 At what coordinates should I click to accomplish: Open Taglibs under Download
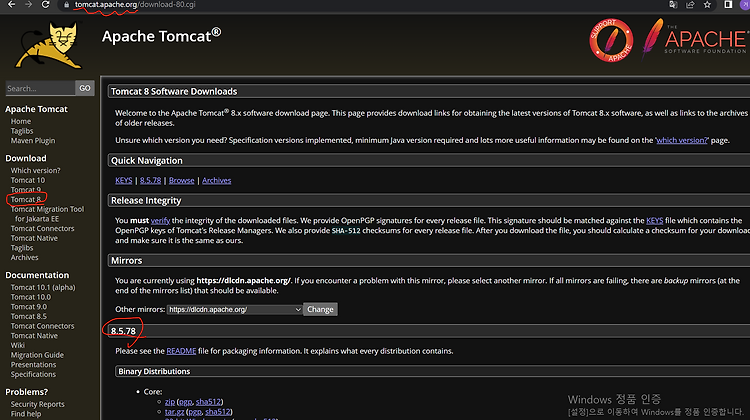pos(22,248)
